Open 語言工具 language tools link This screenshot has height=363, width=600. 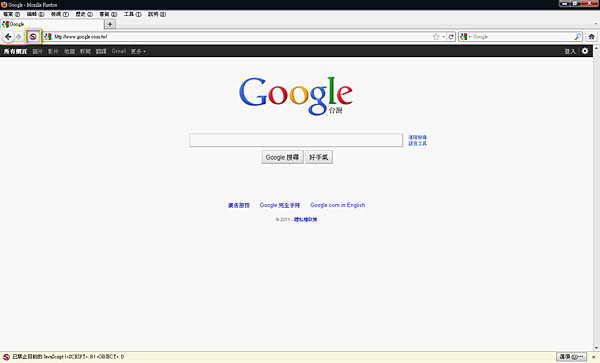(417, 143)
